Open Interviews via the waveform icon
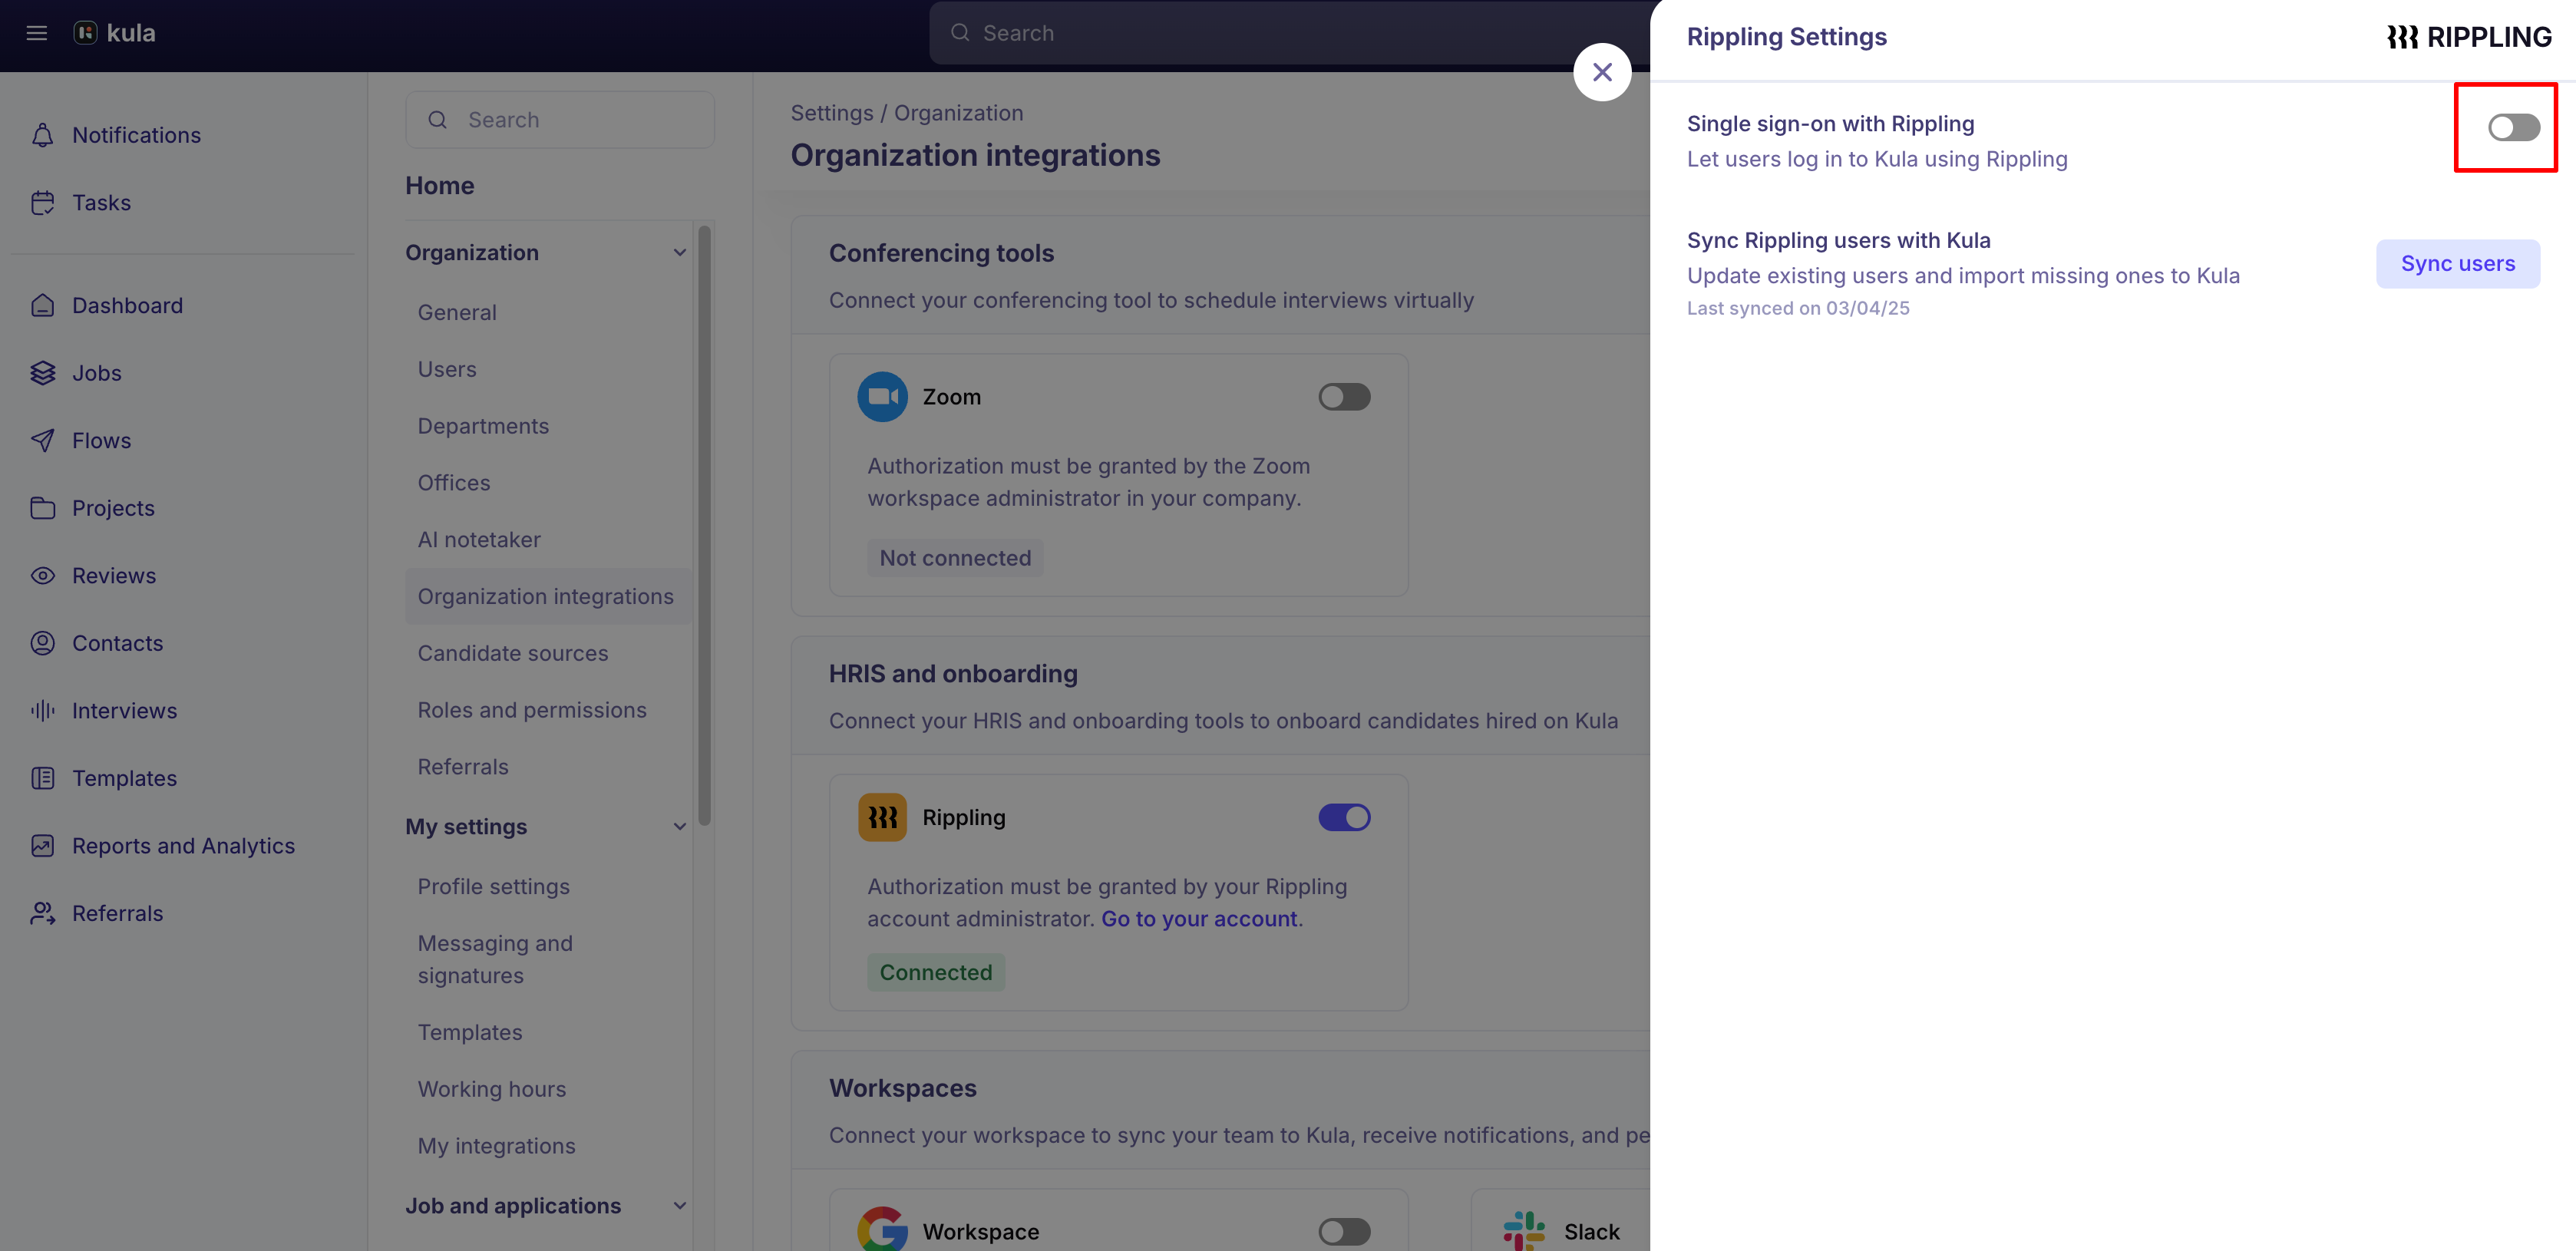This screenshot has height=1251, width=2576. [41, 710]
